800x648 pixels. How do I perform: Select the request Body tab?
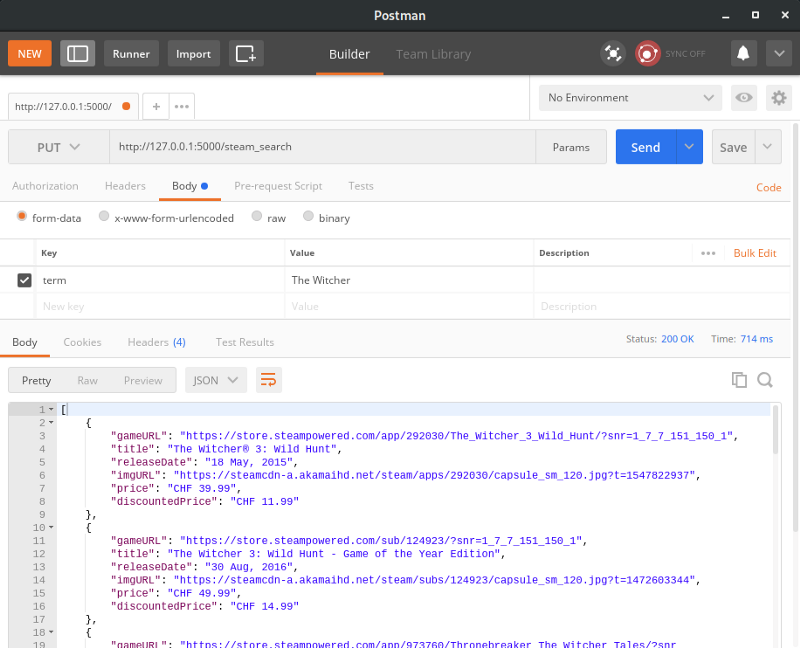(x=189, y=186)
